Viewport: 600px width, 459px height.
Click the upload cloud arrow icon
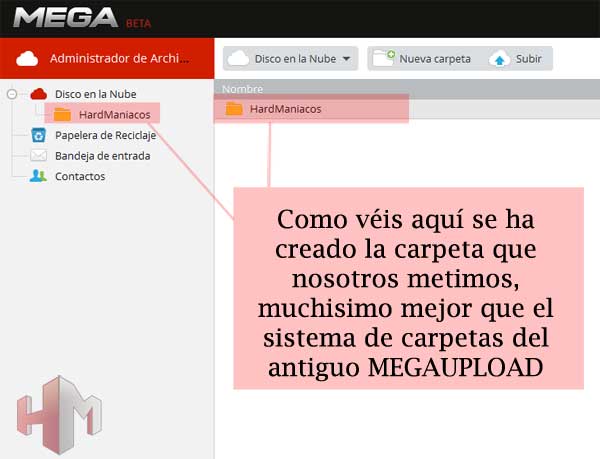(499, 59)
